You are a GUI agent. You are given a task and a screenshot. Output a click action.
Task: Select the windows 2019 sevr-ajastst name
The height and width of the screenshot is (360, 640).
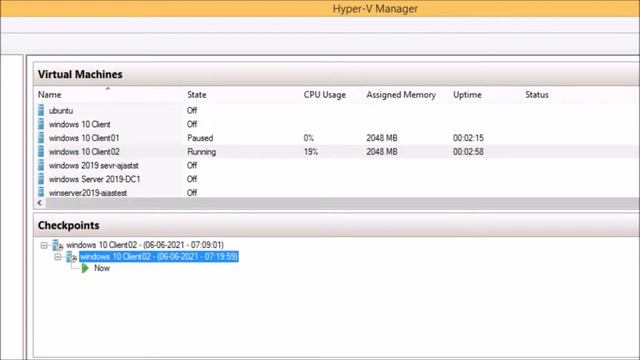click(x=93, y=165)
